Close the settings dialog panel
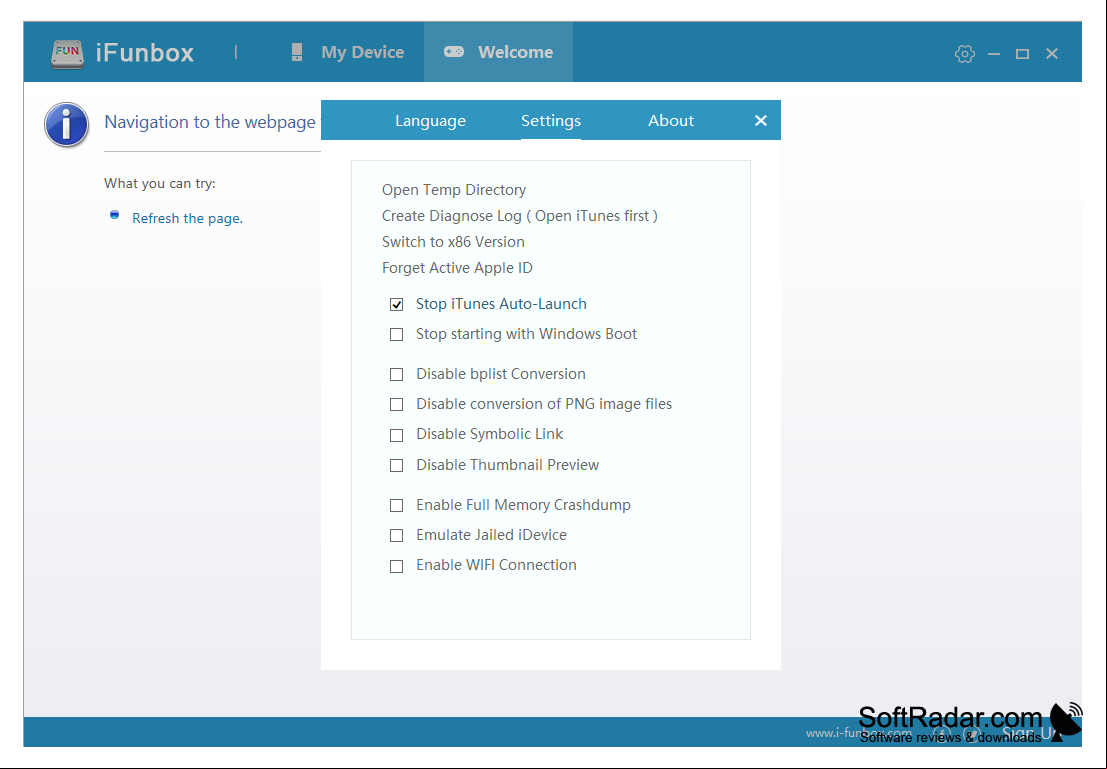Image resolution: width=1107 pixels, height=769 pixels. (x=760, y=121)
